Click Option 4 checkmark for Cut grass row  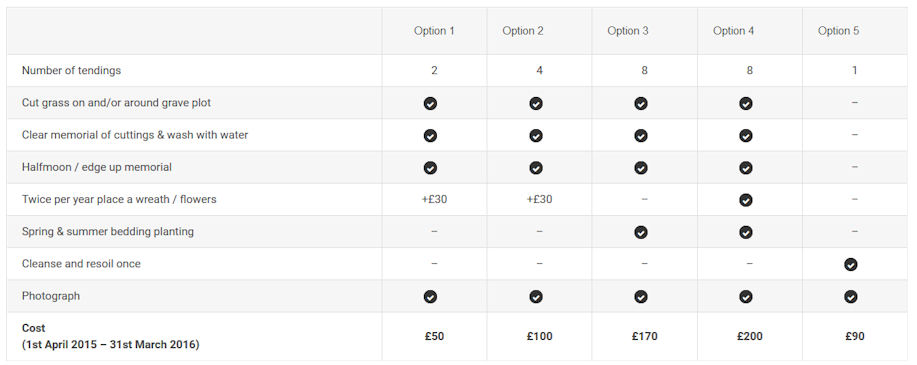pyautogui.click(x=746, y=104)
